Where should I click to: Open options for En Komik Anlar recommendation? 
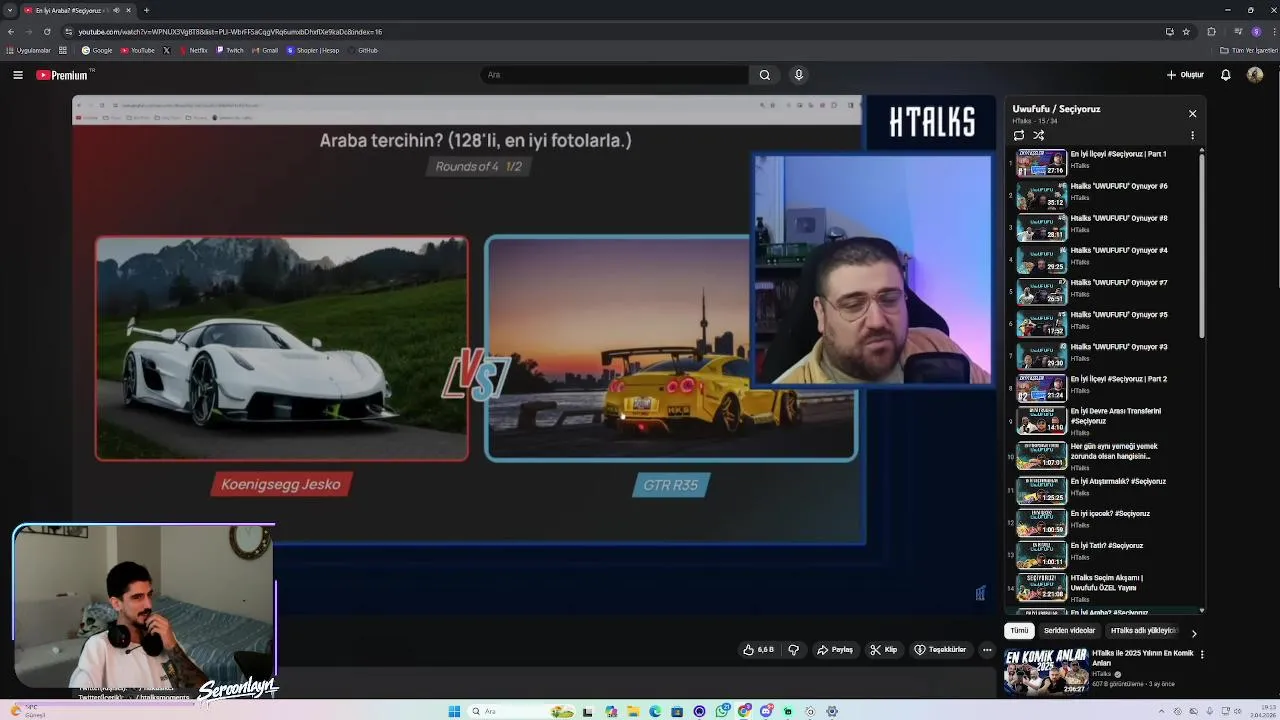[x=1202, y=654]
